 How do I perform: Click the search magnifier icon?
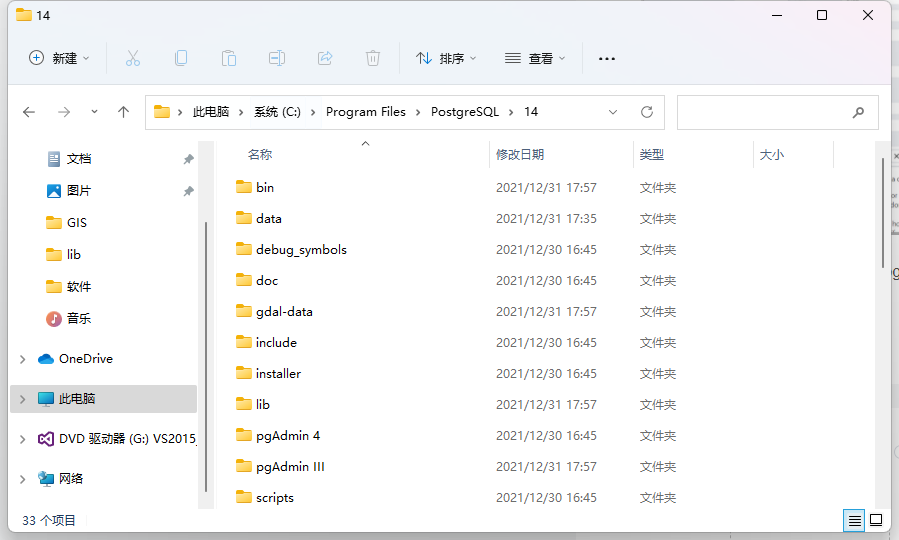tap(858, 112)
